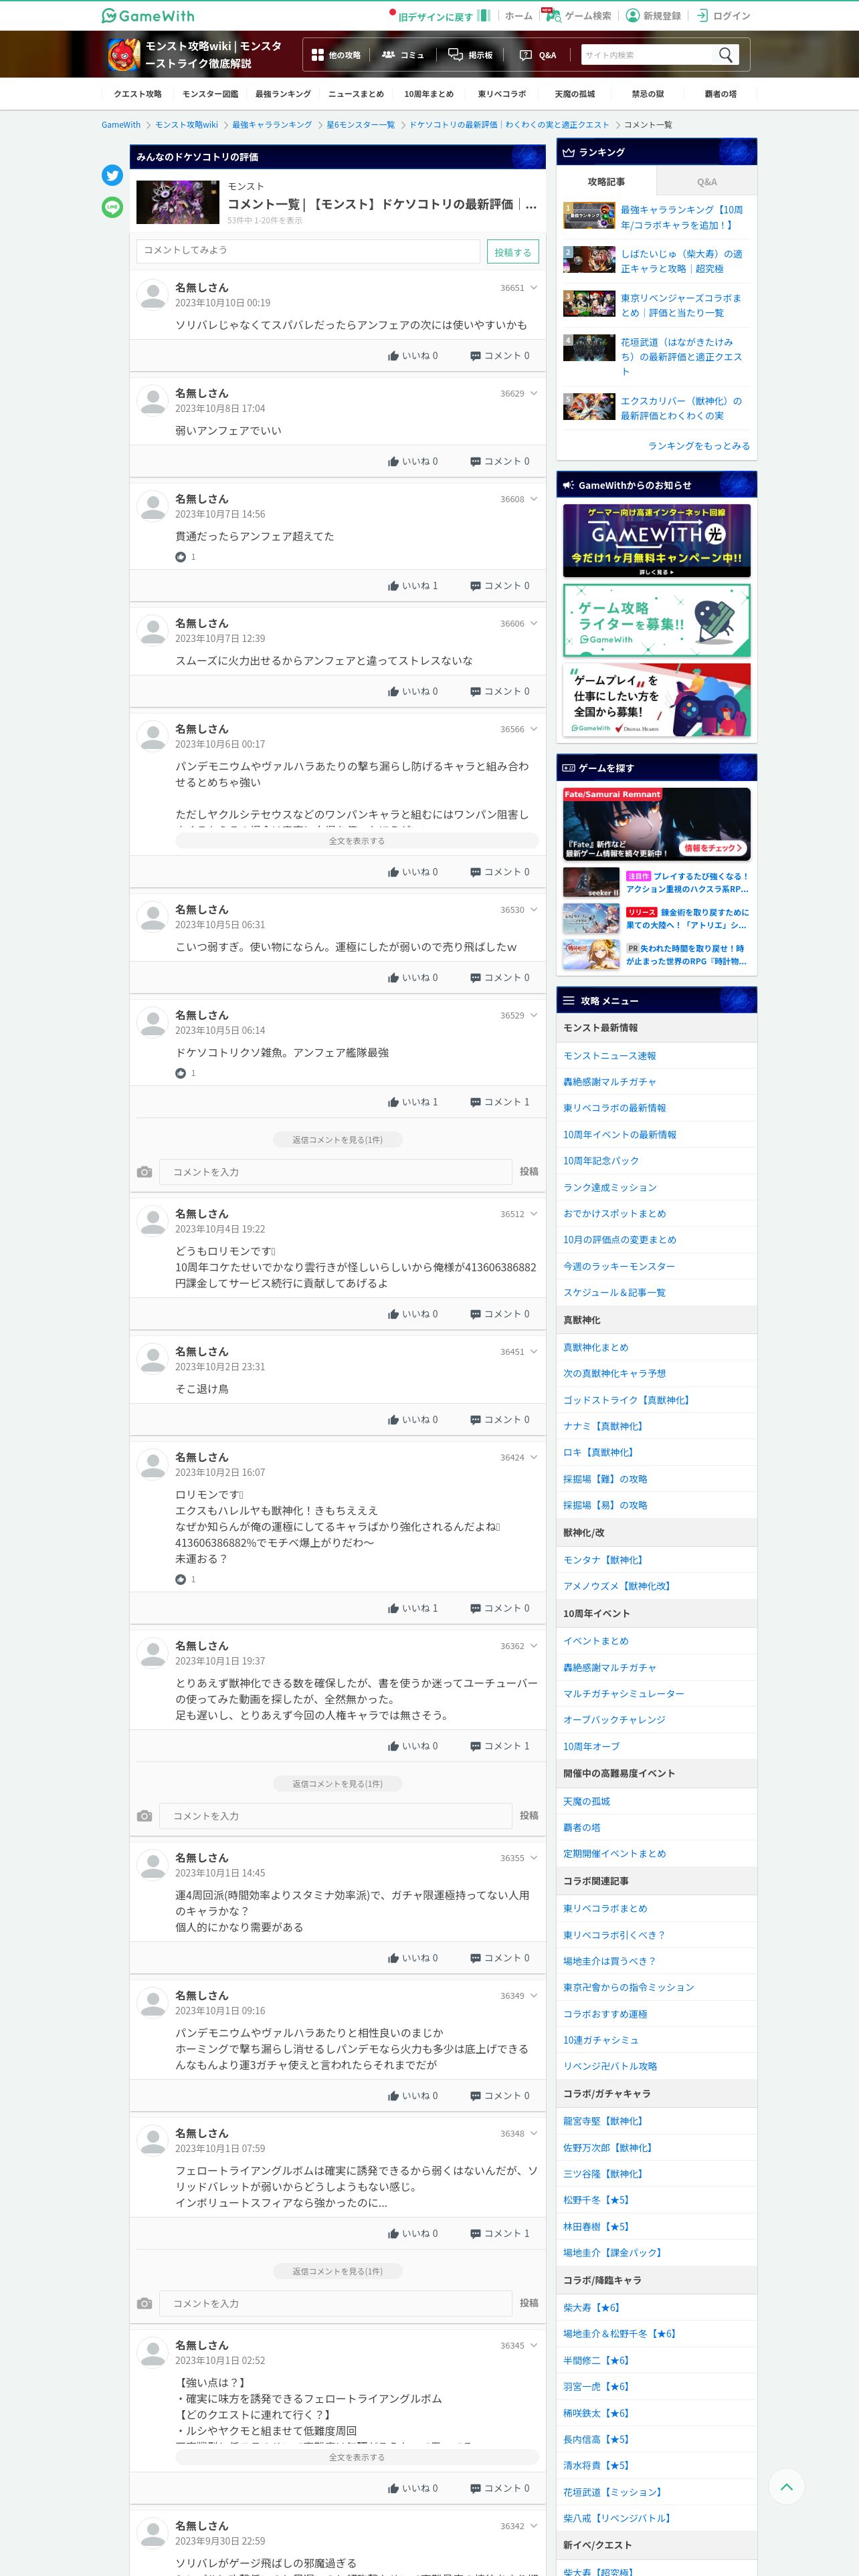Image resolution: width=859 pixels, height=2576 pixels.
Task: Open comment icon on post 36424
Action: point(475,1608)
